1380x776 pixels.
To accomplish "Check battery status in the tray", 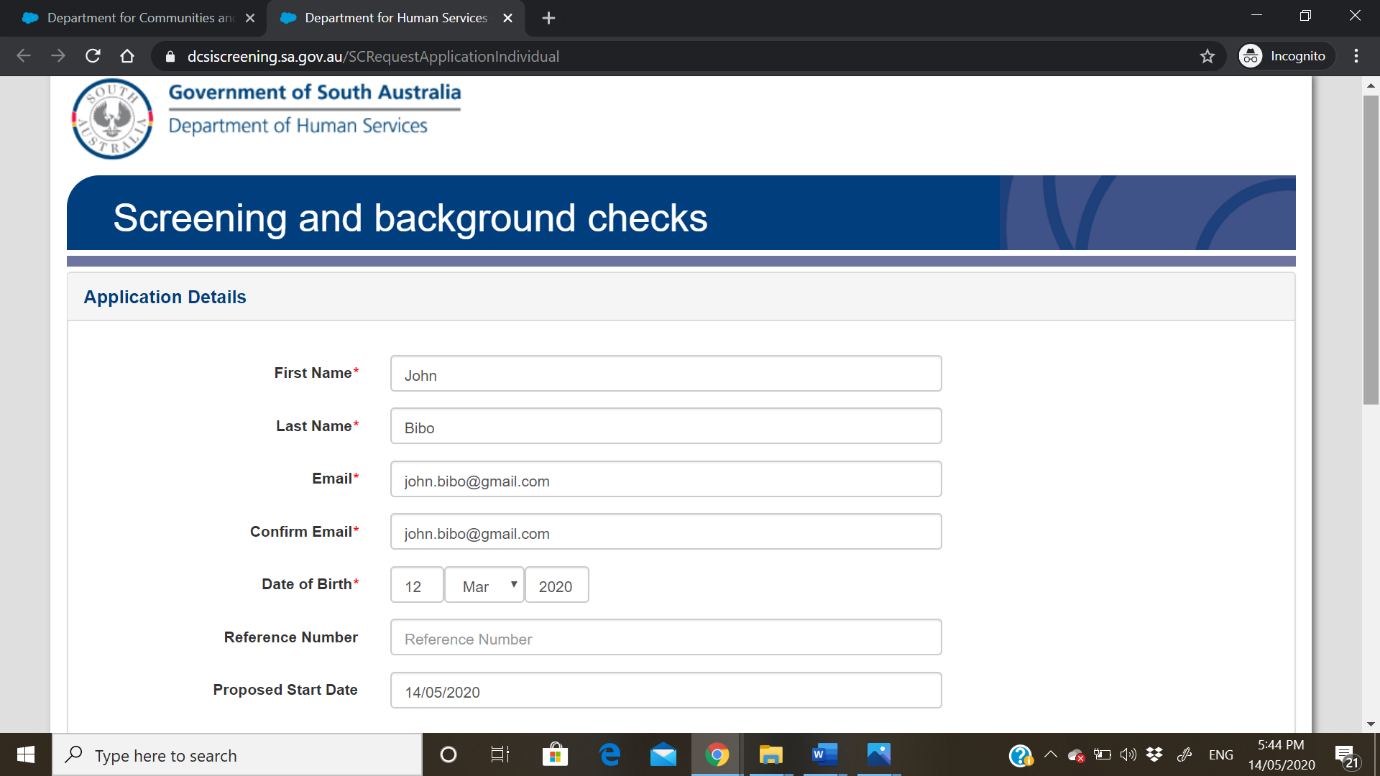I will 1103,755.
